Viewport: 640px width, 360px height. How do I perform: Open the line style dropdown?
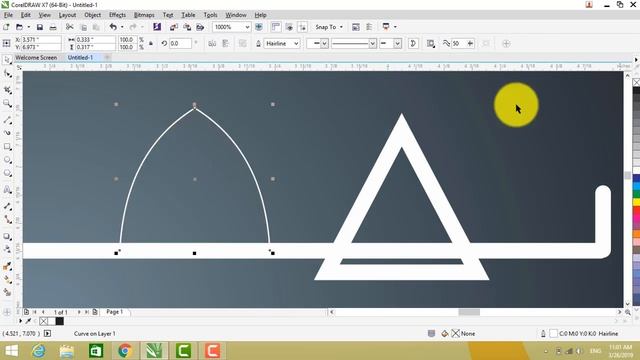tap(372, 43)
